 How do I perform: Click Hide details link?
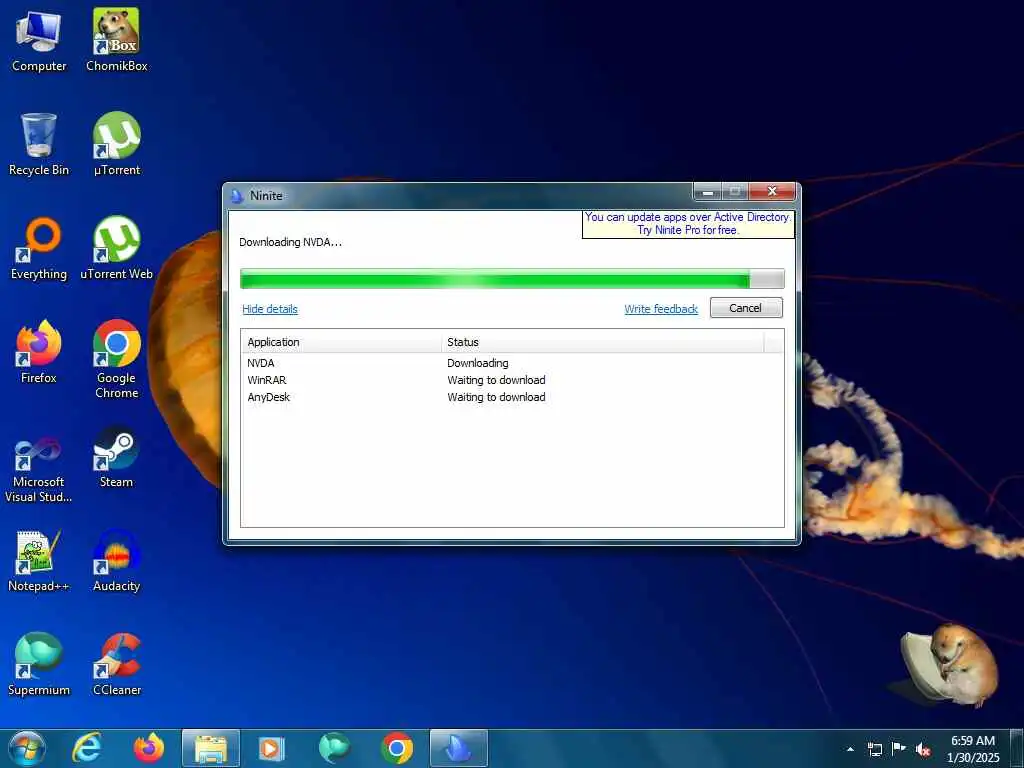pos(270,309)
